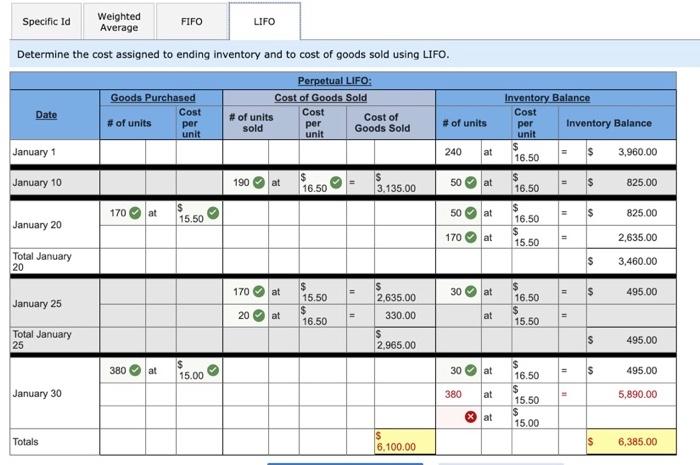Edit January 30 goods purchased units 380

click(123, 370)
